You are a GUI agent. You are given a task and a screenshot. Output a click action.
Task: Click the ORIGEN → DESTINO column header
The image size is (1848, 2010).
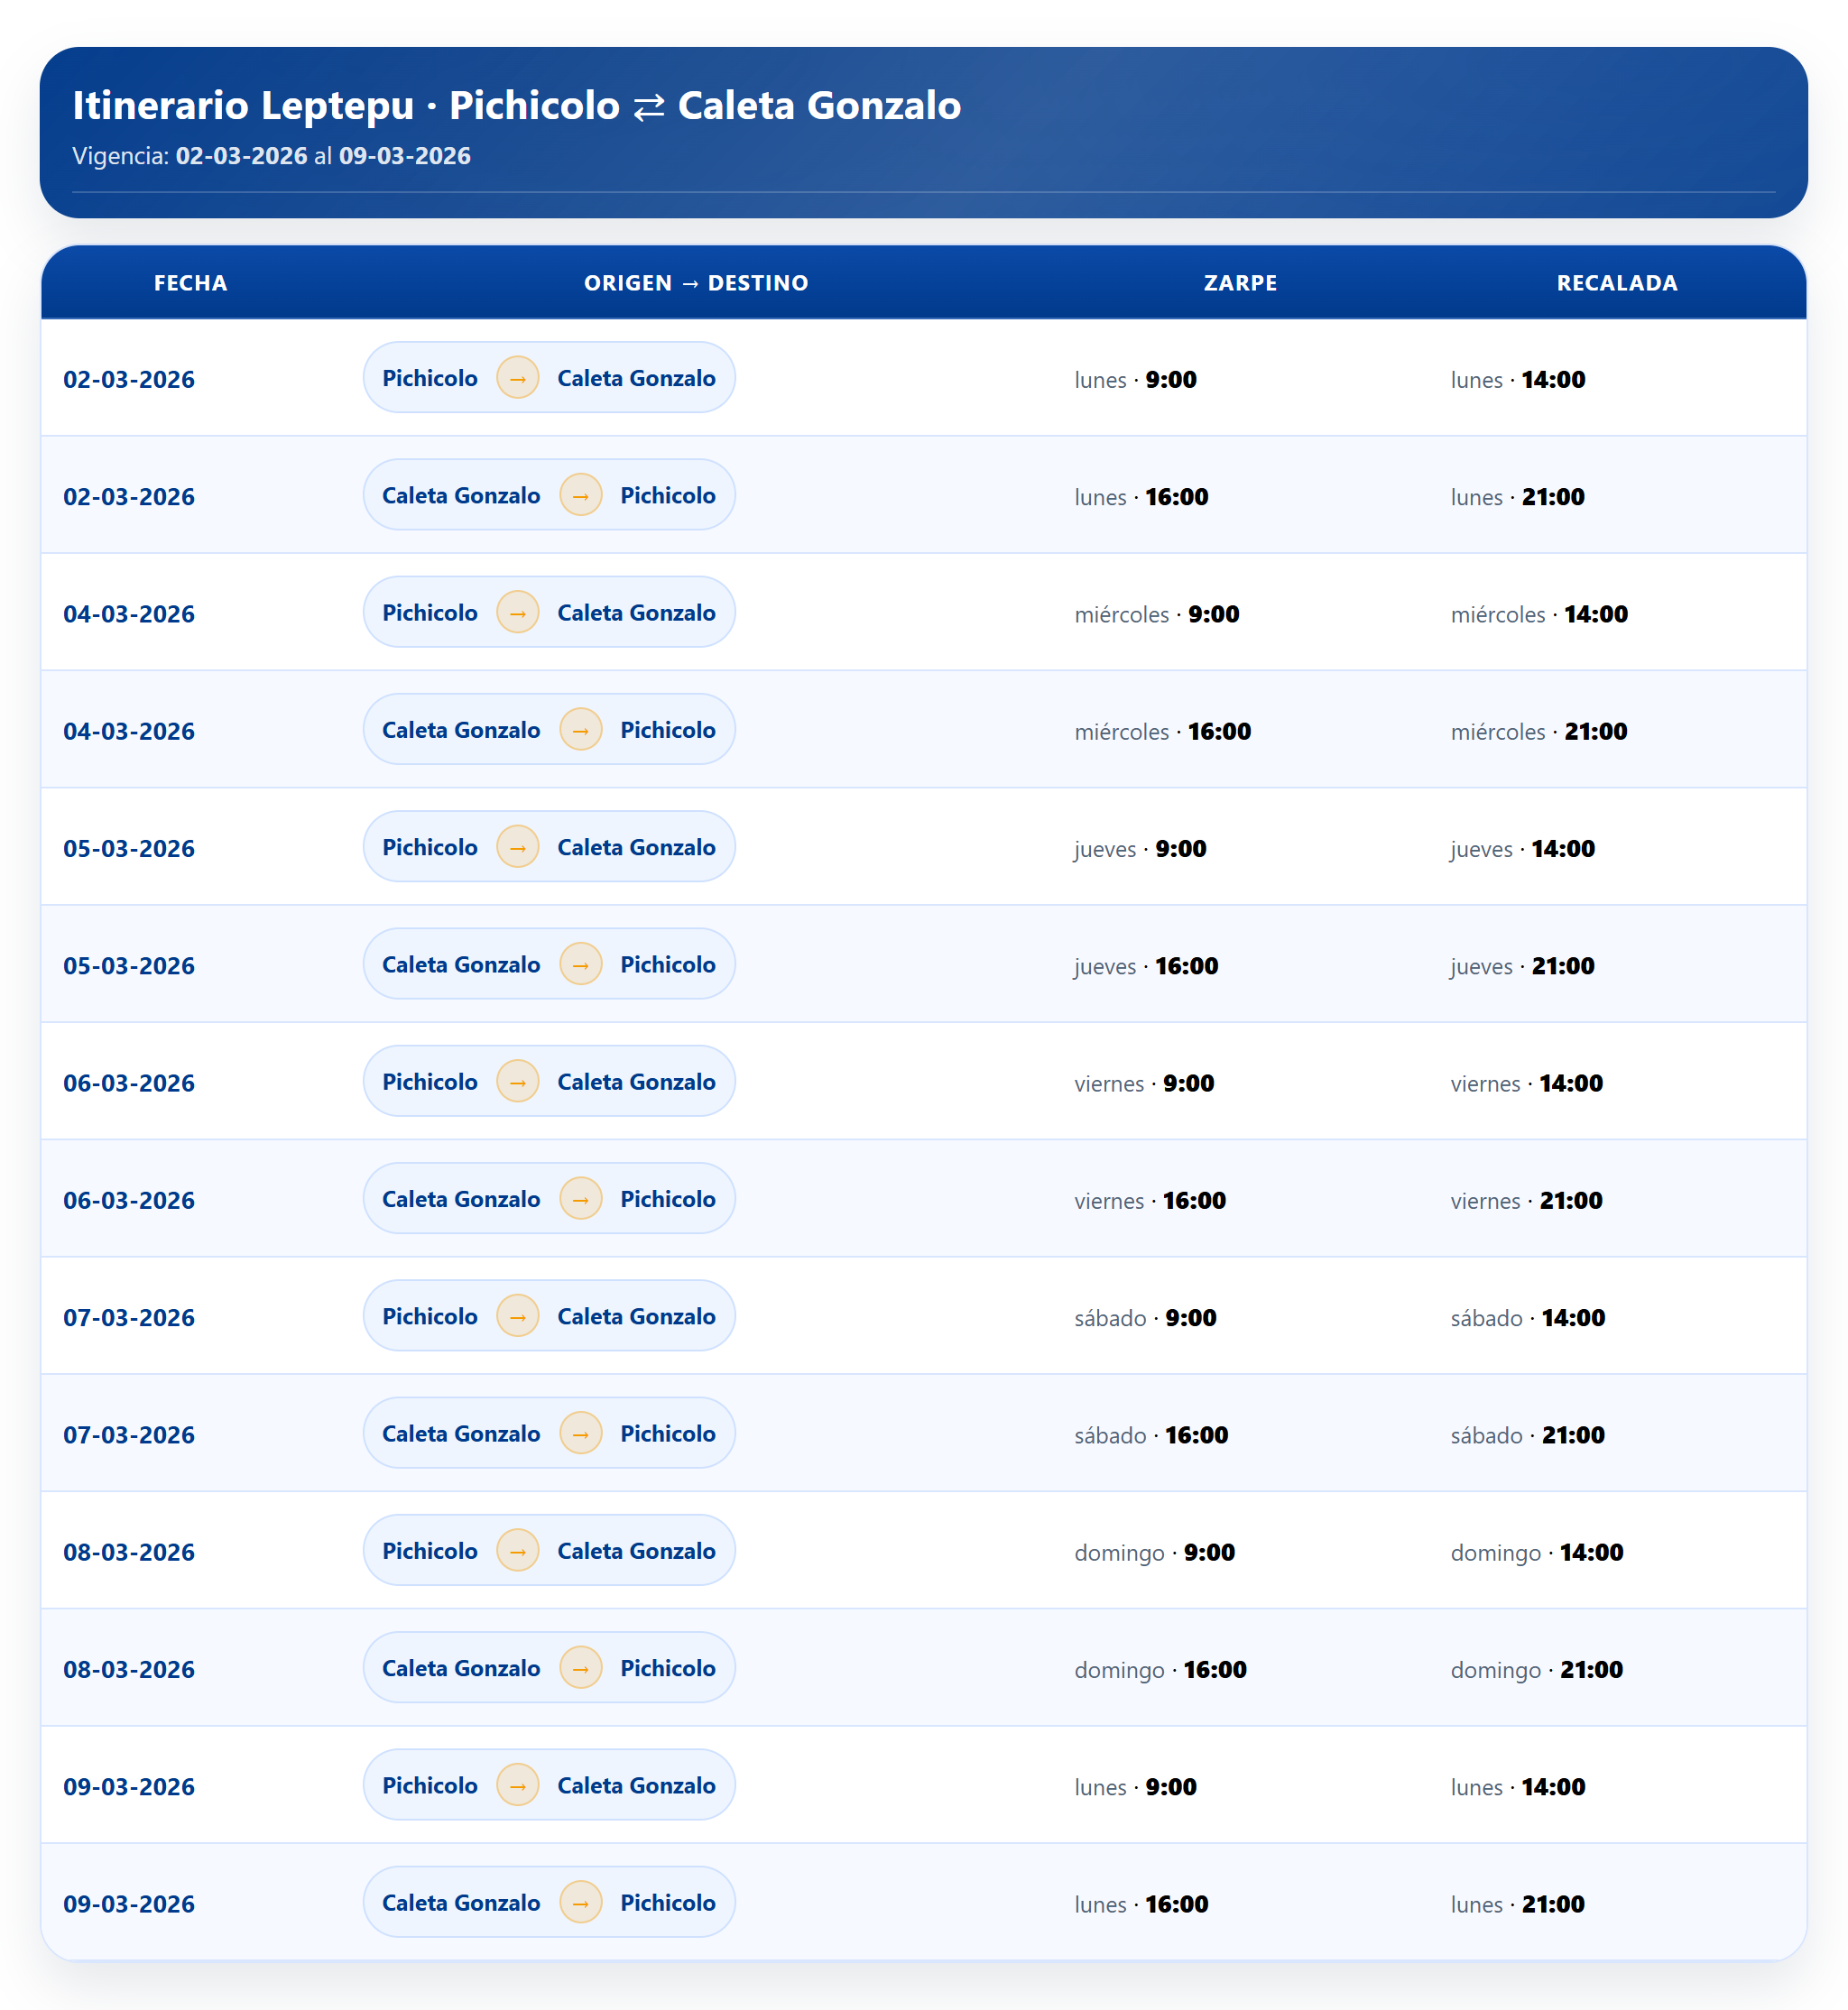[696, 283]
